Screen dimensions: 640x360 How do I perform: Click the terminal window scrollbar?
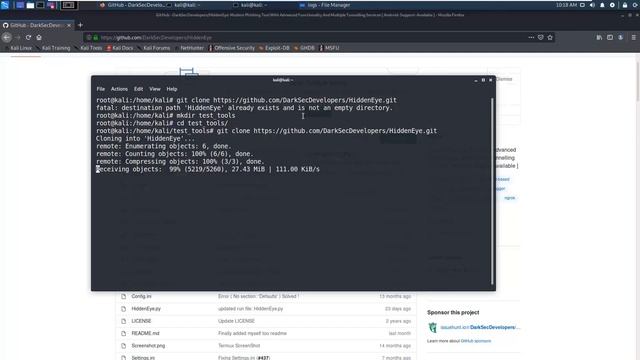(x=492, y=191)
